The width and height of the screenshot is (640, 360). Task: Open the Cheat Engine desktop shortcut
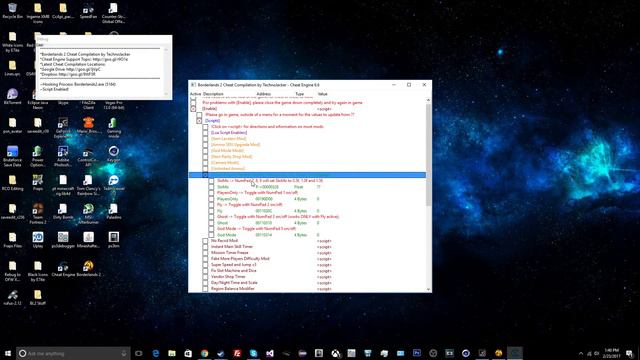63,269
